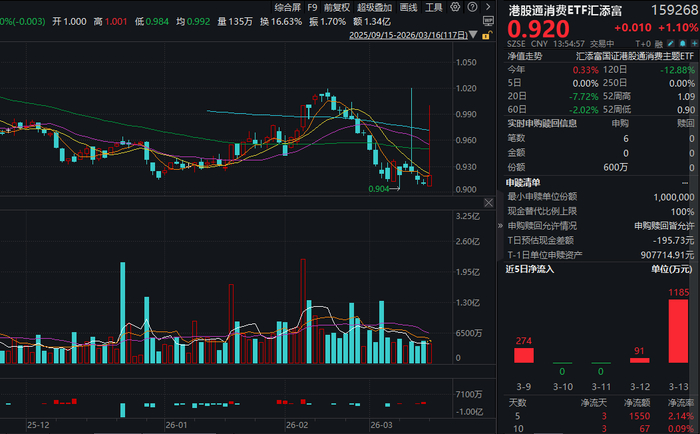Activate the 画线 drawing tool

click(408, 8)
